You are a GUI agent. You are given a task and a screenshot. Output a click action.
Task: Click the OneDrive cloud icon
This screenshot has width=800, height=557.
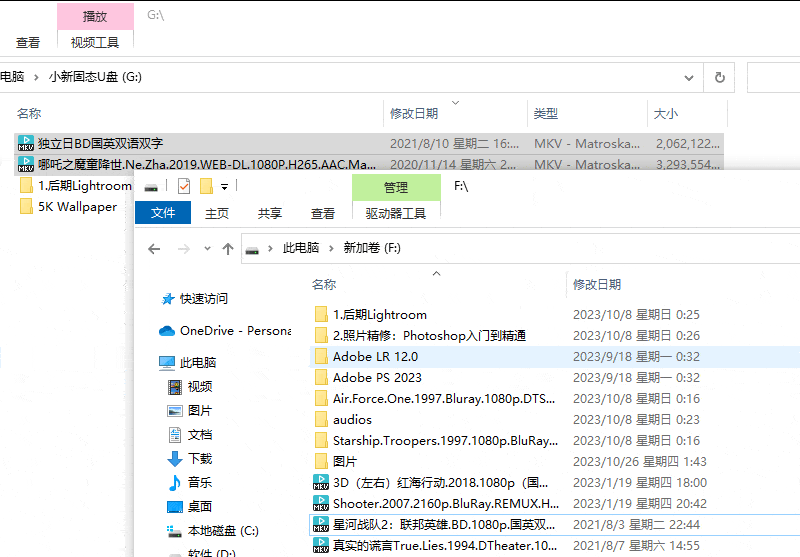[x=167, y=331]
